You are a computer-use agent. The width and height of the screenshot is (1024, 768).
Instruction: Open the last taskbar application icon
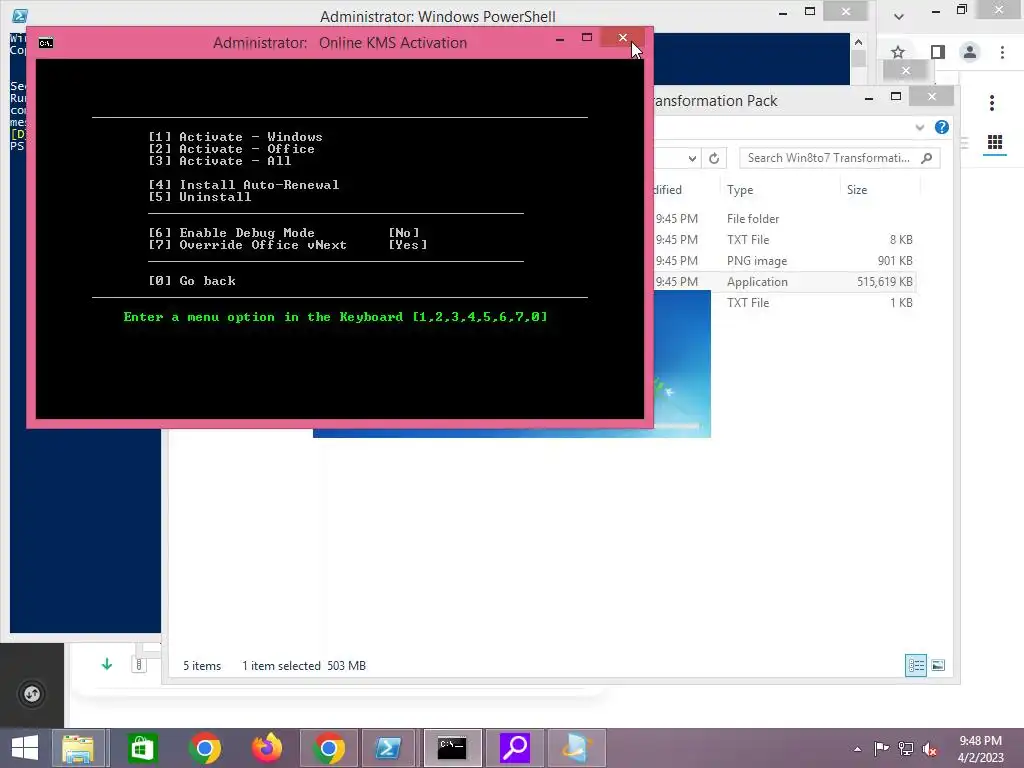click(x=577, y=748)
